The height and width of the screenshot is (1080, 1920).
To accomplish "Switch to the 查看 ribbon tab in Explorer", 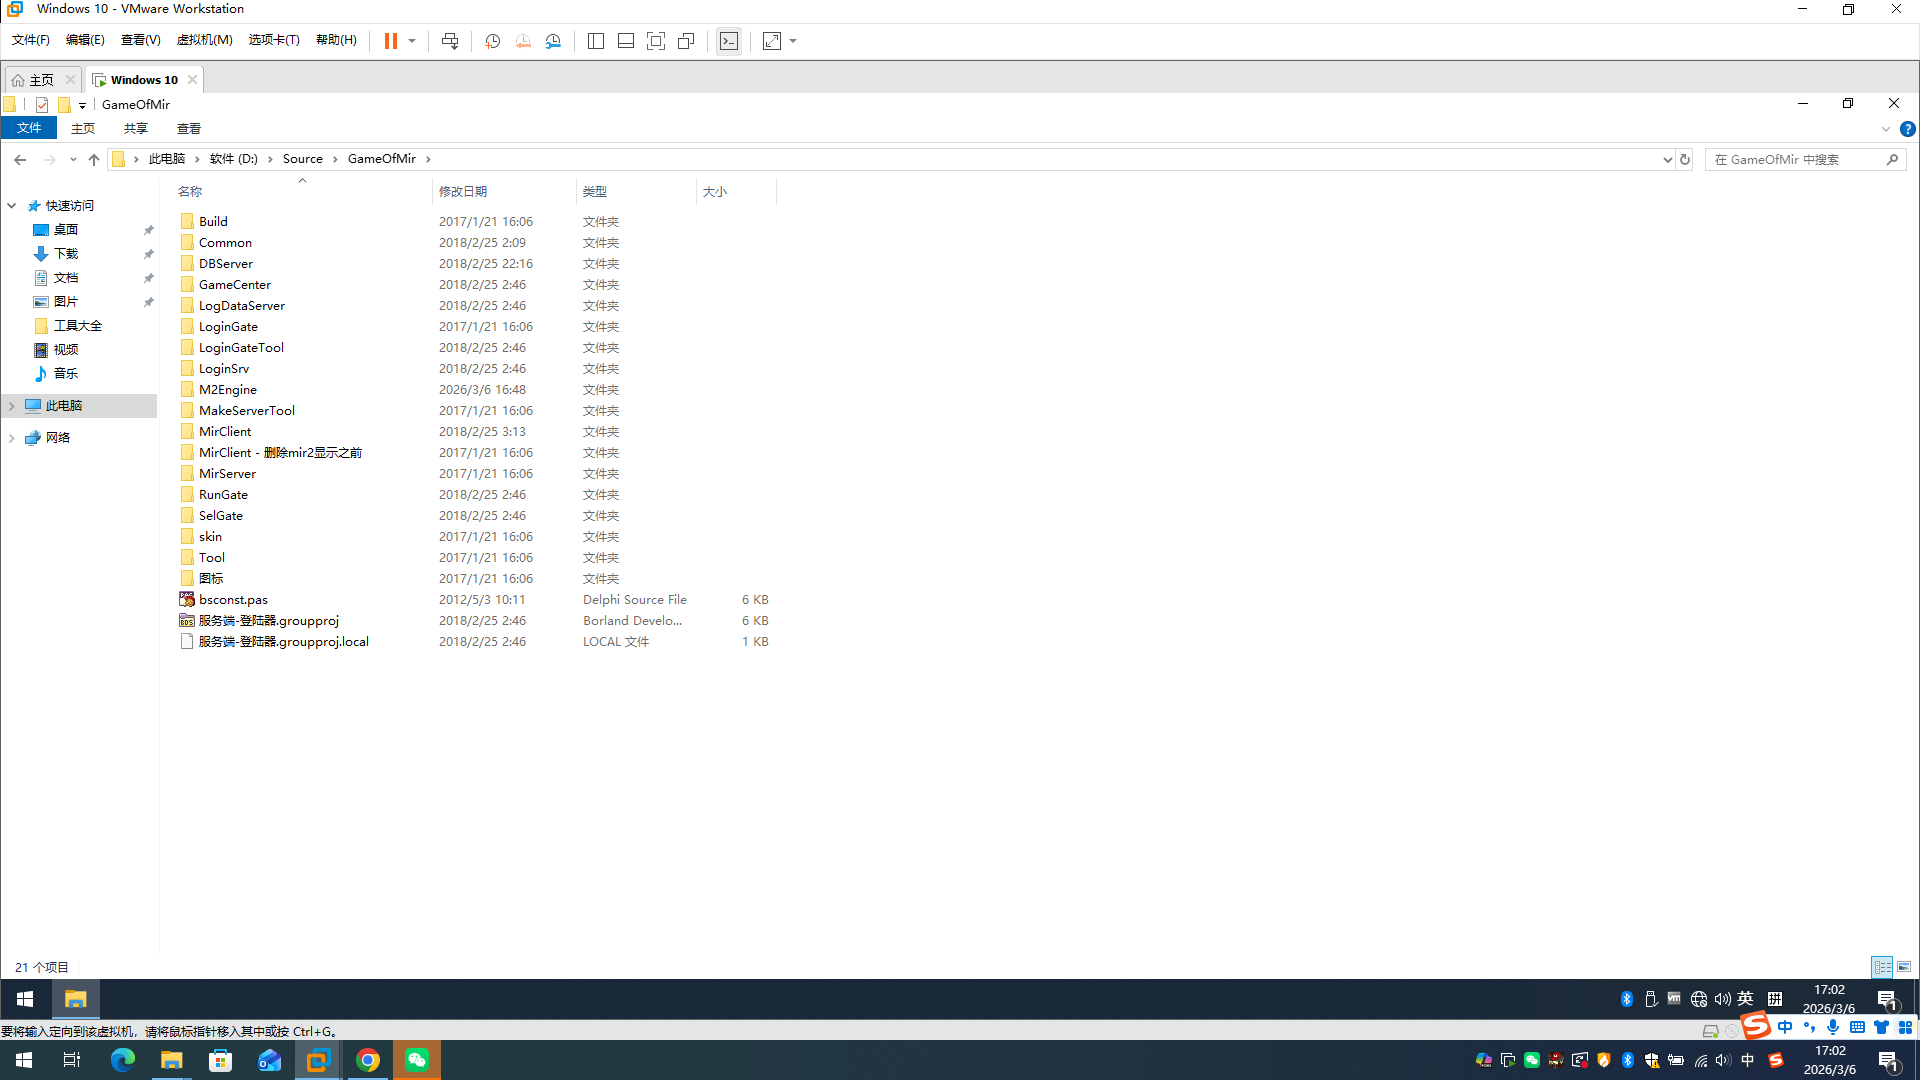I will pos(188,128).
